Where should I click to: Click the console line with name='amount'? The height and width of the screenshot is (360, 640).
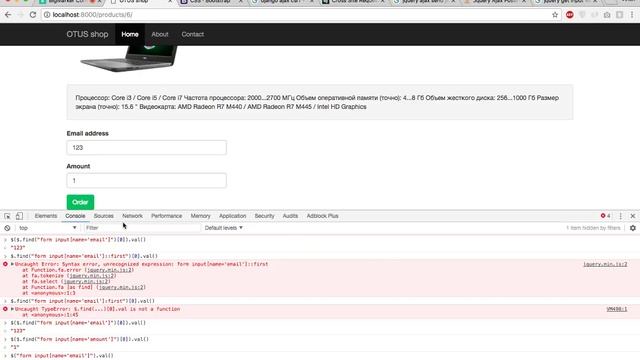click(x=80, y=339)
